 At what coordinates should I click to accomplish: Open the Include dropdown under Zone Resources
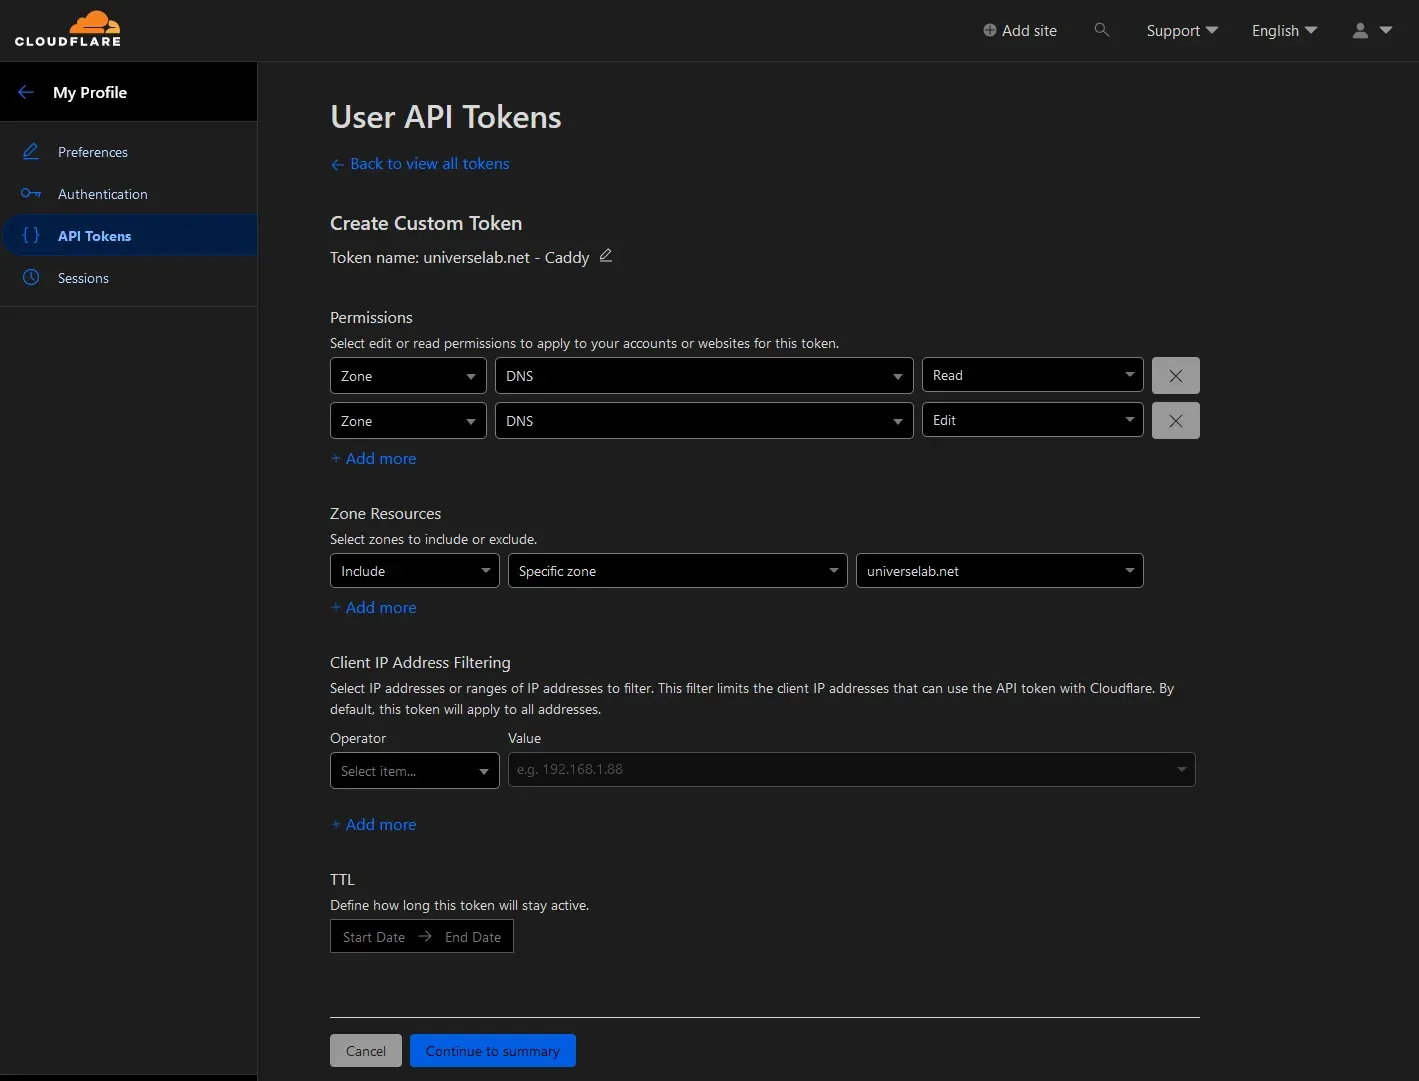[415, 571]
